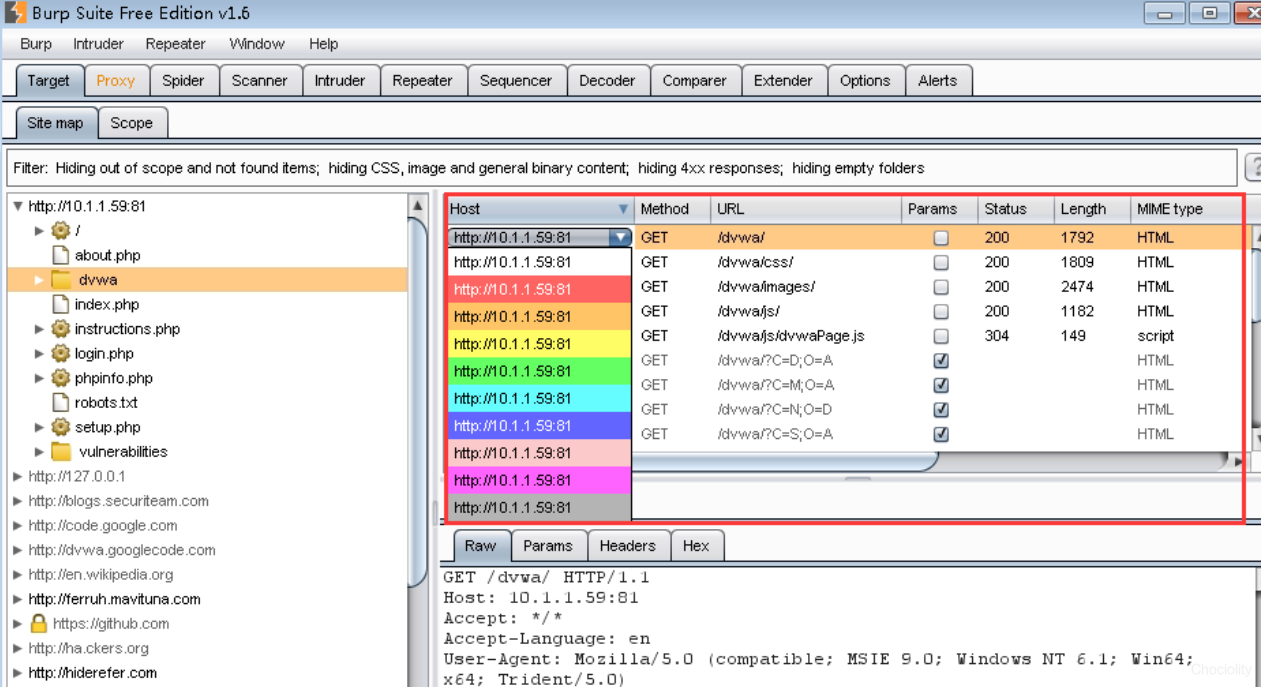Expand the dvwa folder node

click(40, 280)
